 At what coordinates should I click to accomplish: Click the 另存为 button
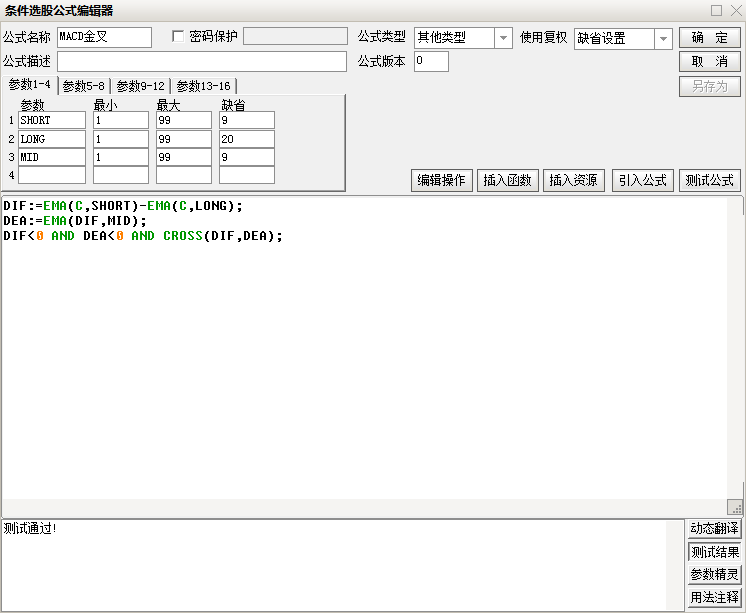pyautogui.click(x=709, y=86)
